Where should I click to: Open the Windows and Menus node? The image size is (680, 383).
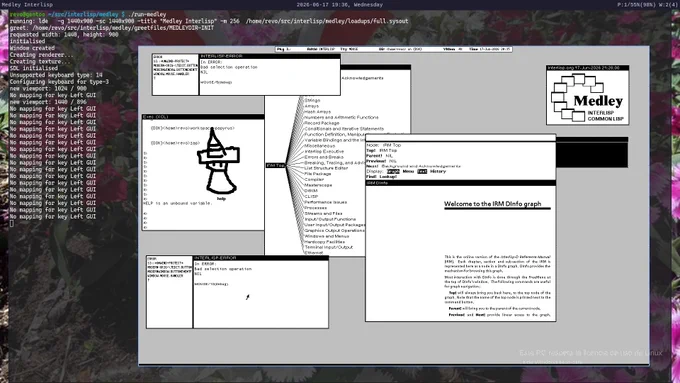[327, 236]
